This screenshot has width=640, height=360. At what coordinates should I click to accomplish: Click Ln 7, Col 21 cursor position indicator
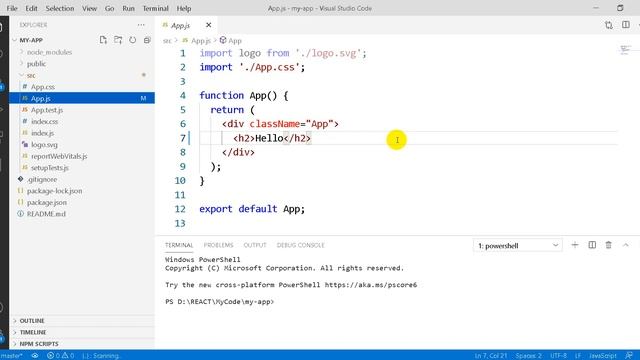(490, 356)
